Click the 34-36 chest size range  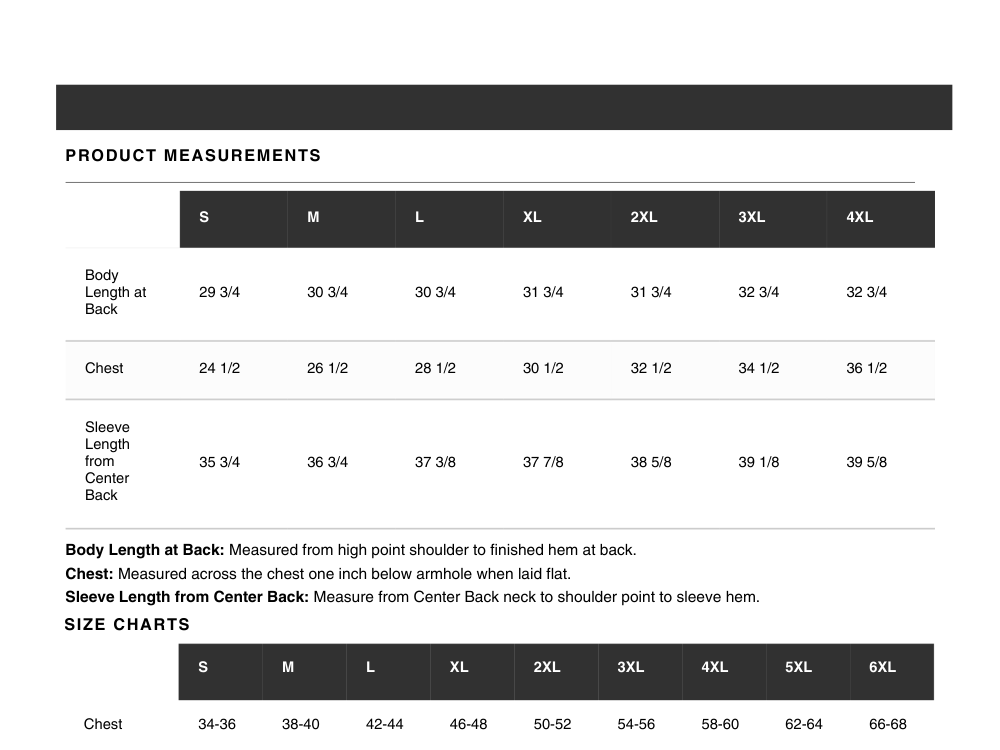[217, 724]
